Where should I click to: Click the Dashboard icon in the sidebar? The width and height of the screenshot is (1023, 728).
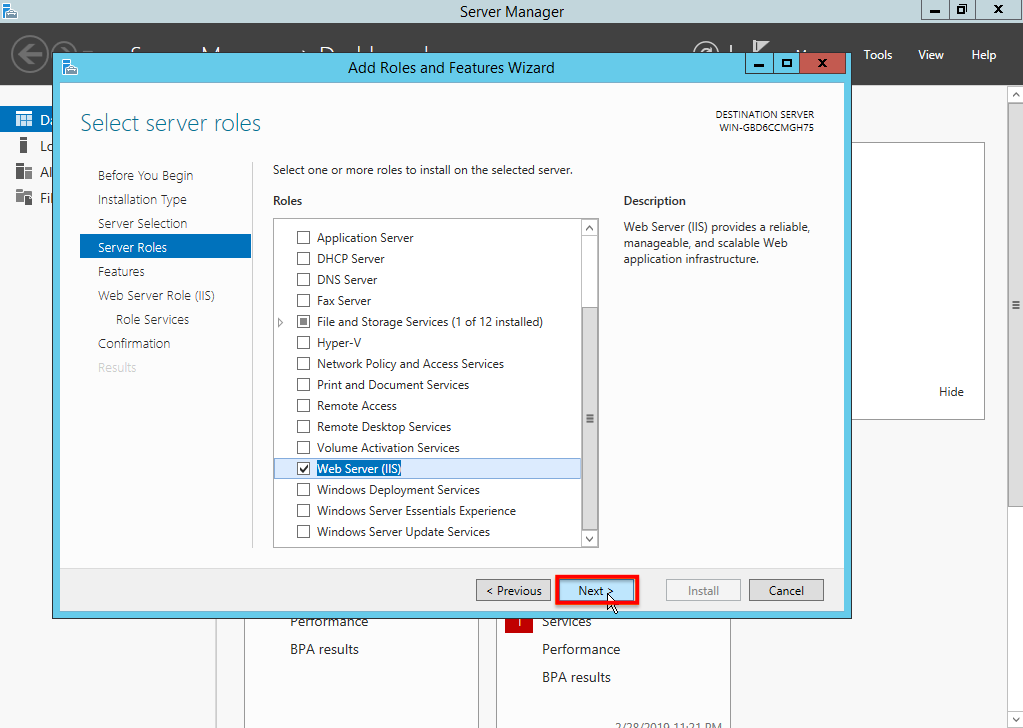23,119
